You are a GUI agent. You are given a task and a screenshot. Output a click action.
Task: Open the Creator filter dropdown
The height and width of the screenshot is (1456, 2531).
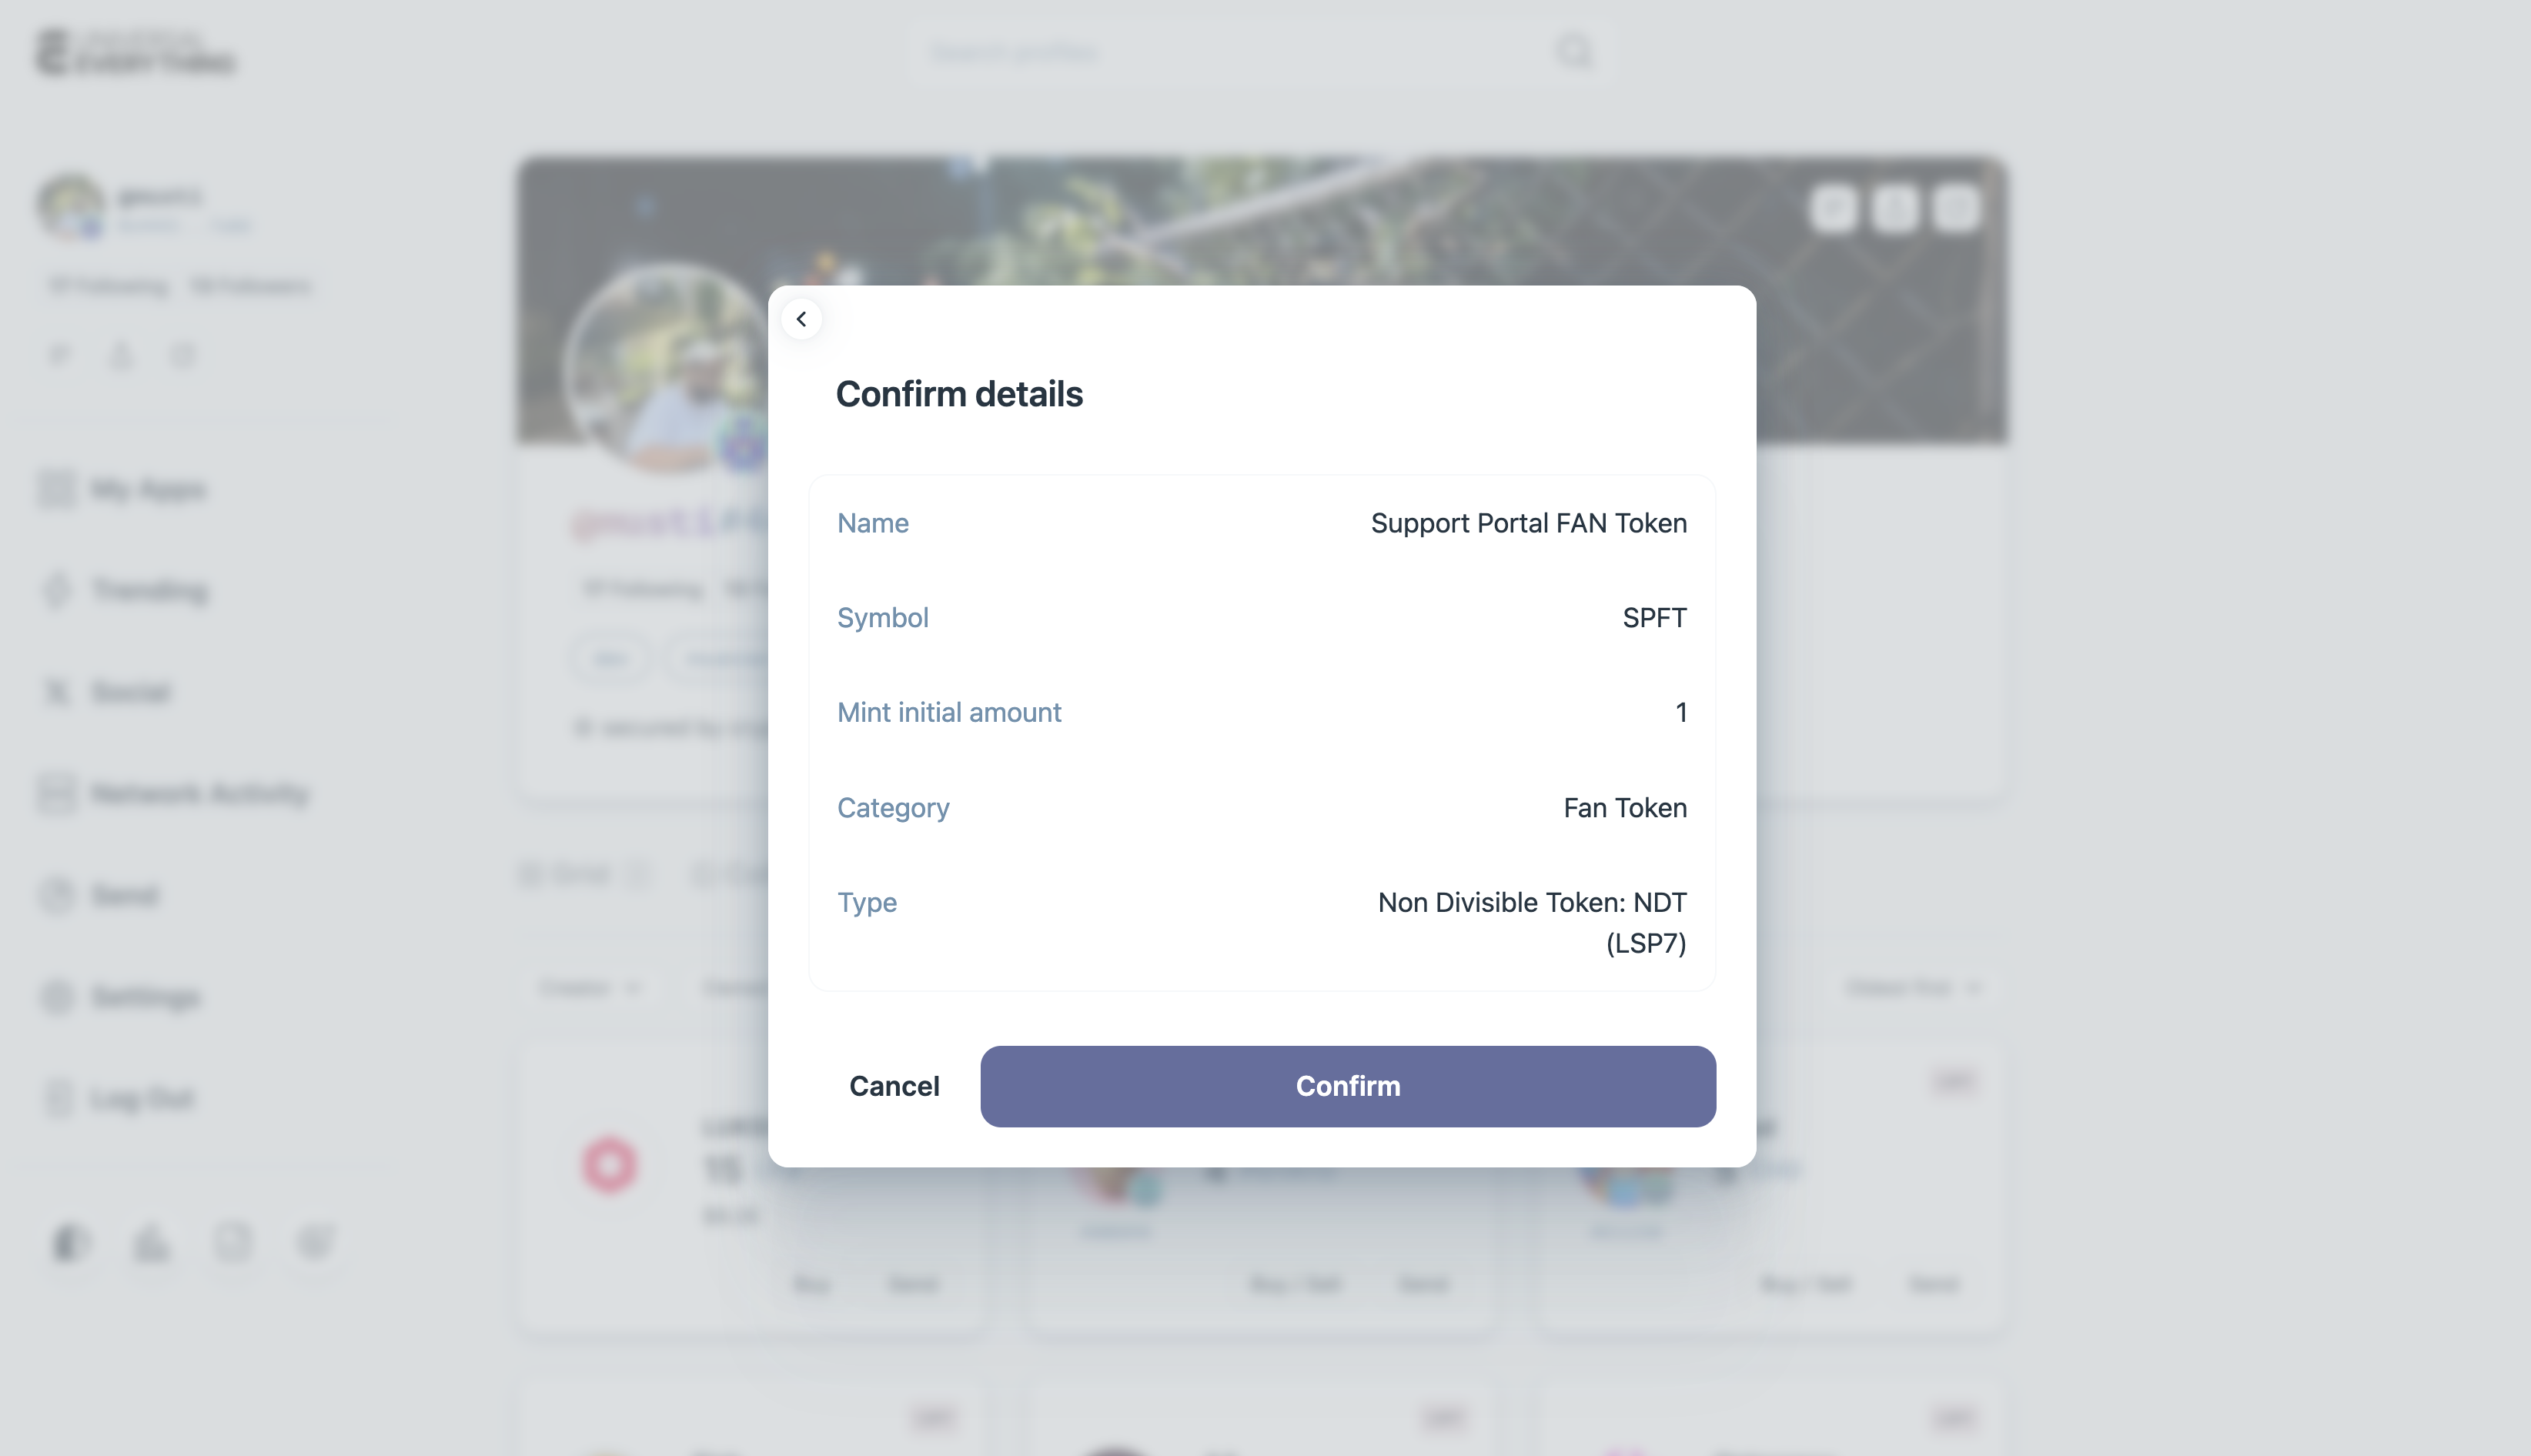click(x=589, y=988)
